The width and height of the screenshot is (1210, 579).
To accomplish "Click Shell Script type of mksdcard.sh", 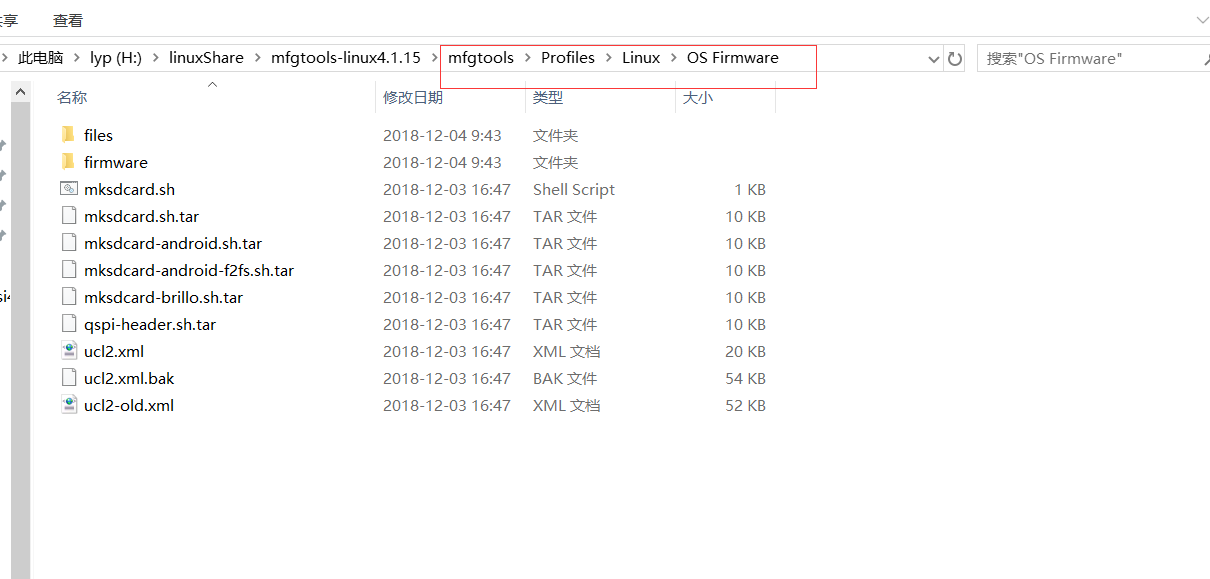I will tap(574, 189).
